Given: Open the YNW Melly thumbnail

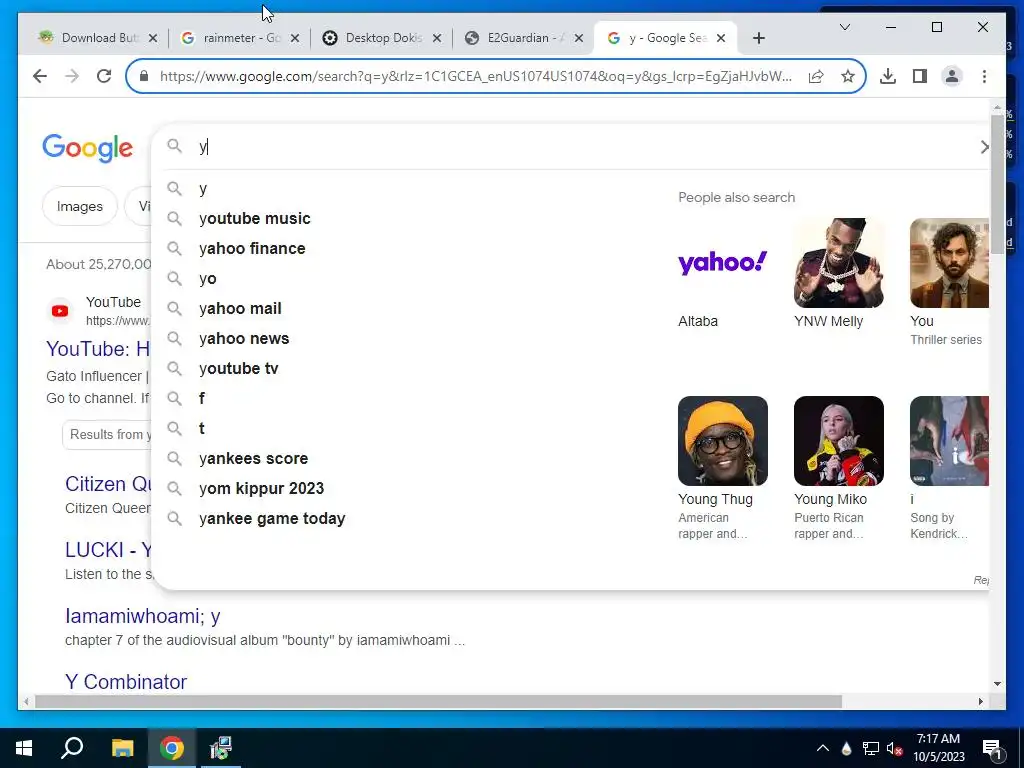Looking at the screenshot, I should [839, 263].
